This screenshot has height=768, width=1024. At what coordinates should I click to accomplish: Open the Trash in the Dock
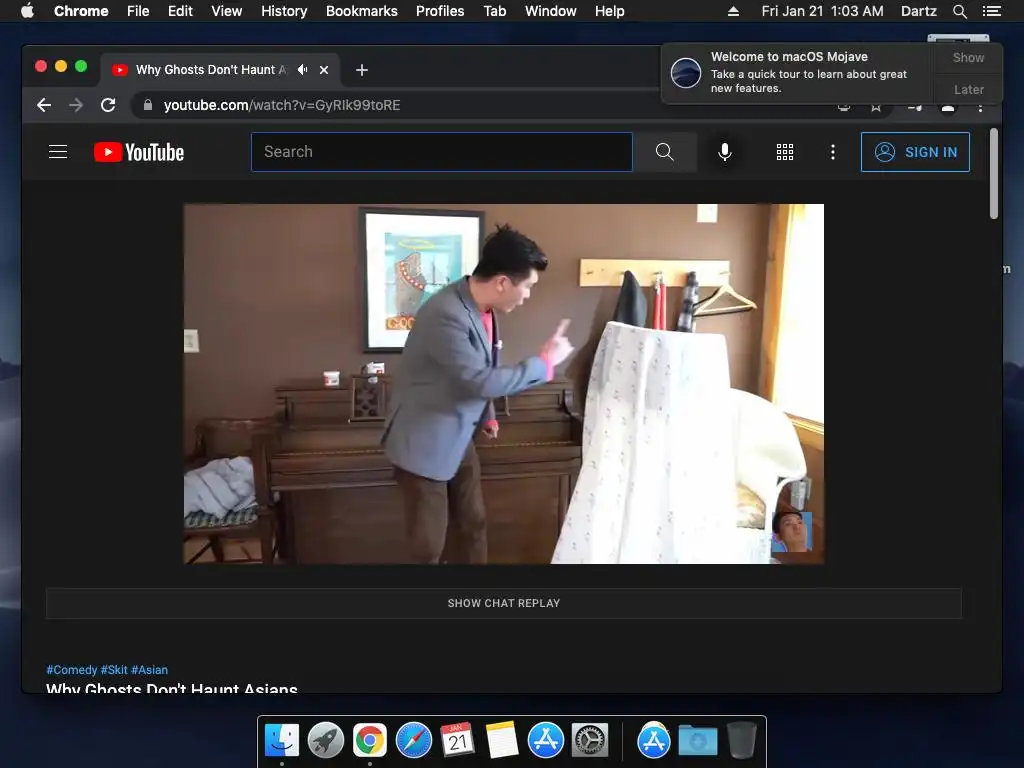[741, 741]
